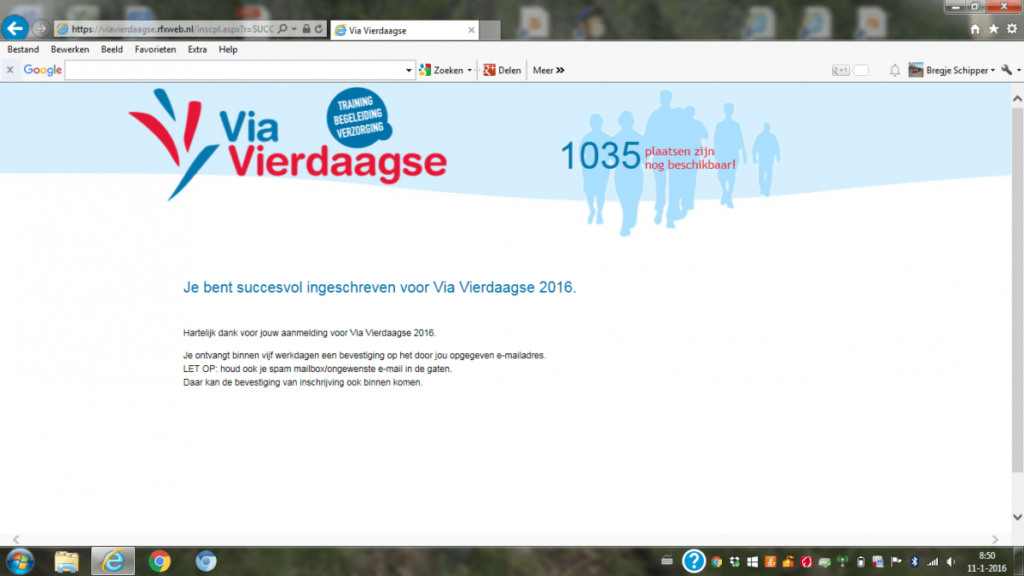Open the Extra menu
This screenshot has width=1024, height=576.
197,49
